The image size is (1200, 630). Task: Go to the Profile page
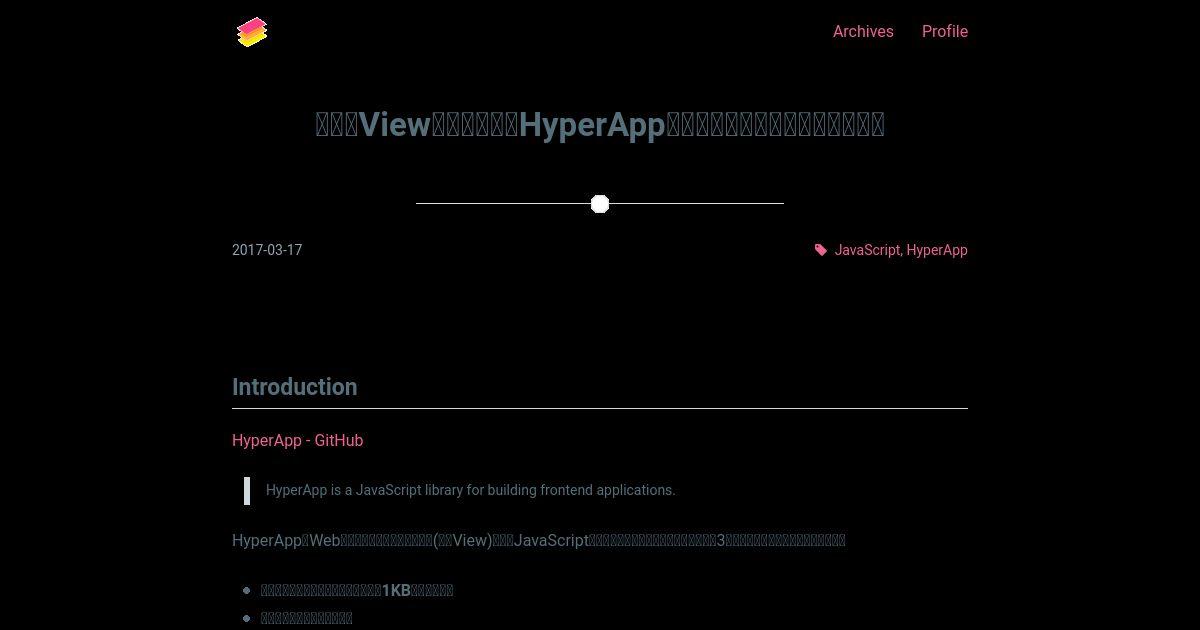945,31
